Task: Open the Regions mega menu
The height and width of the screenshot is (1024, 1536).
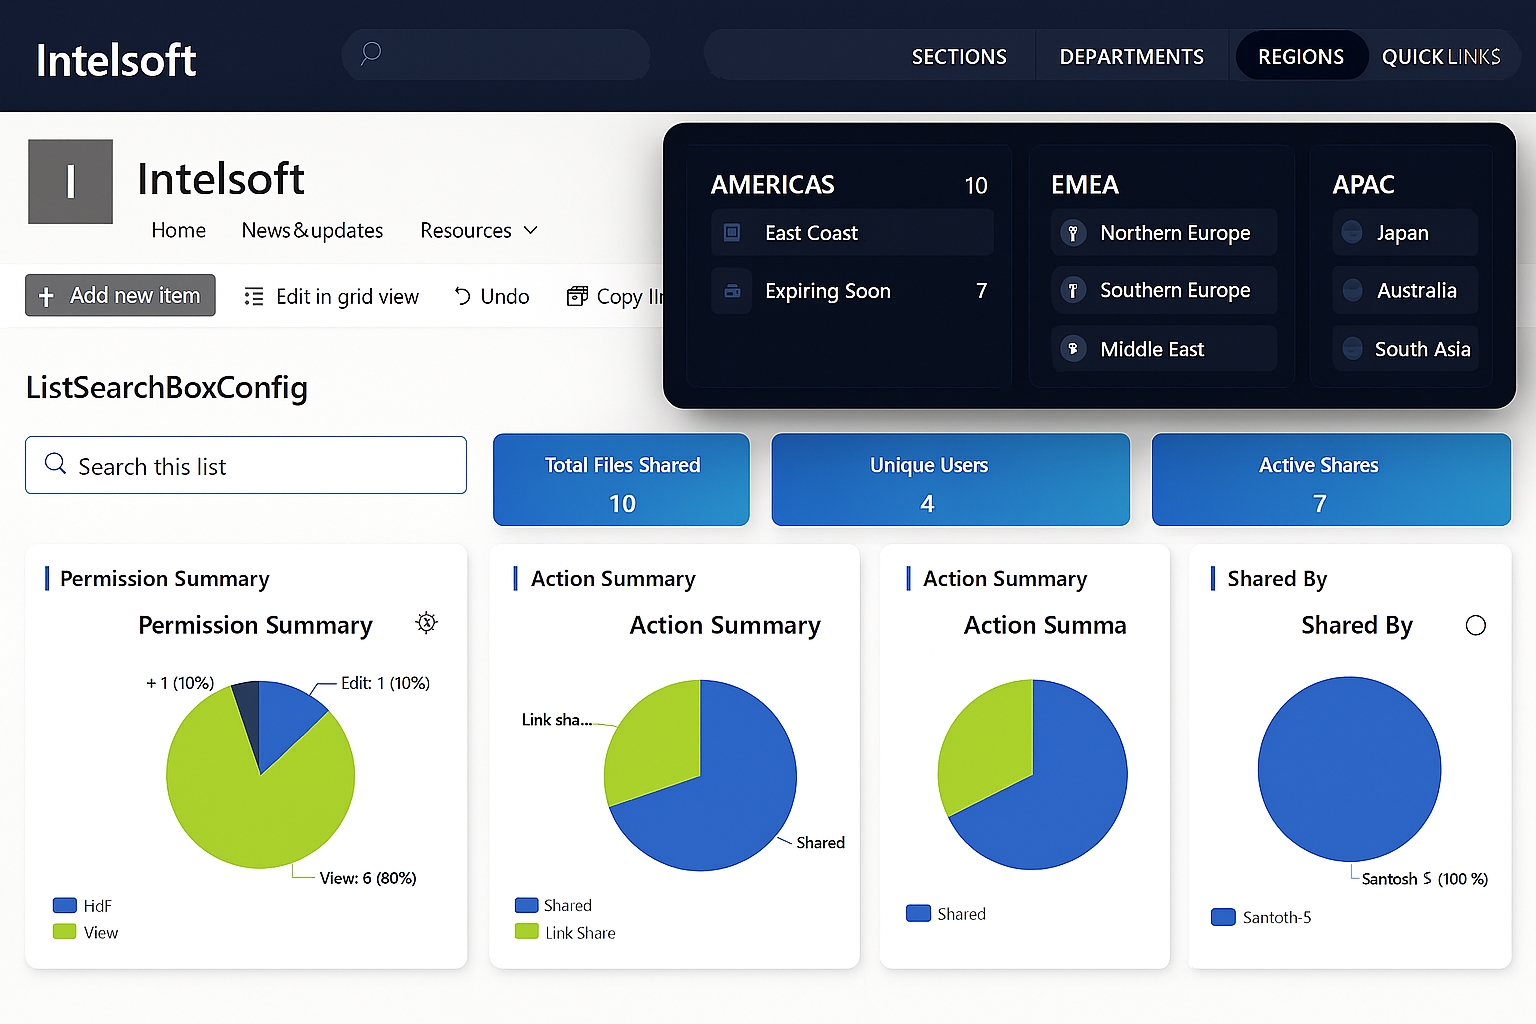Action: [x=1300, y=57]
